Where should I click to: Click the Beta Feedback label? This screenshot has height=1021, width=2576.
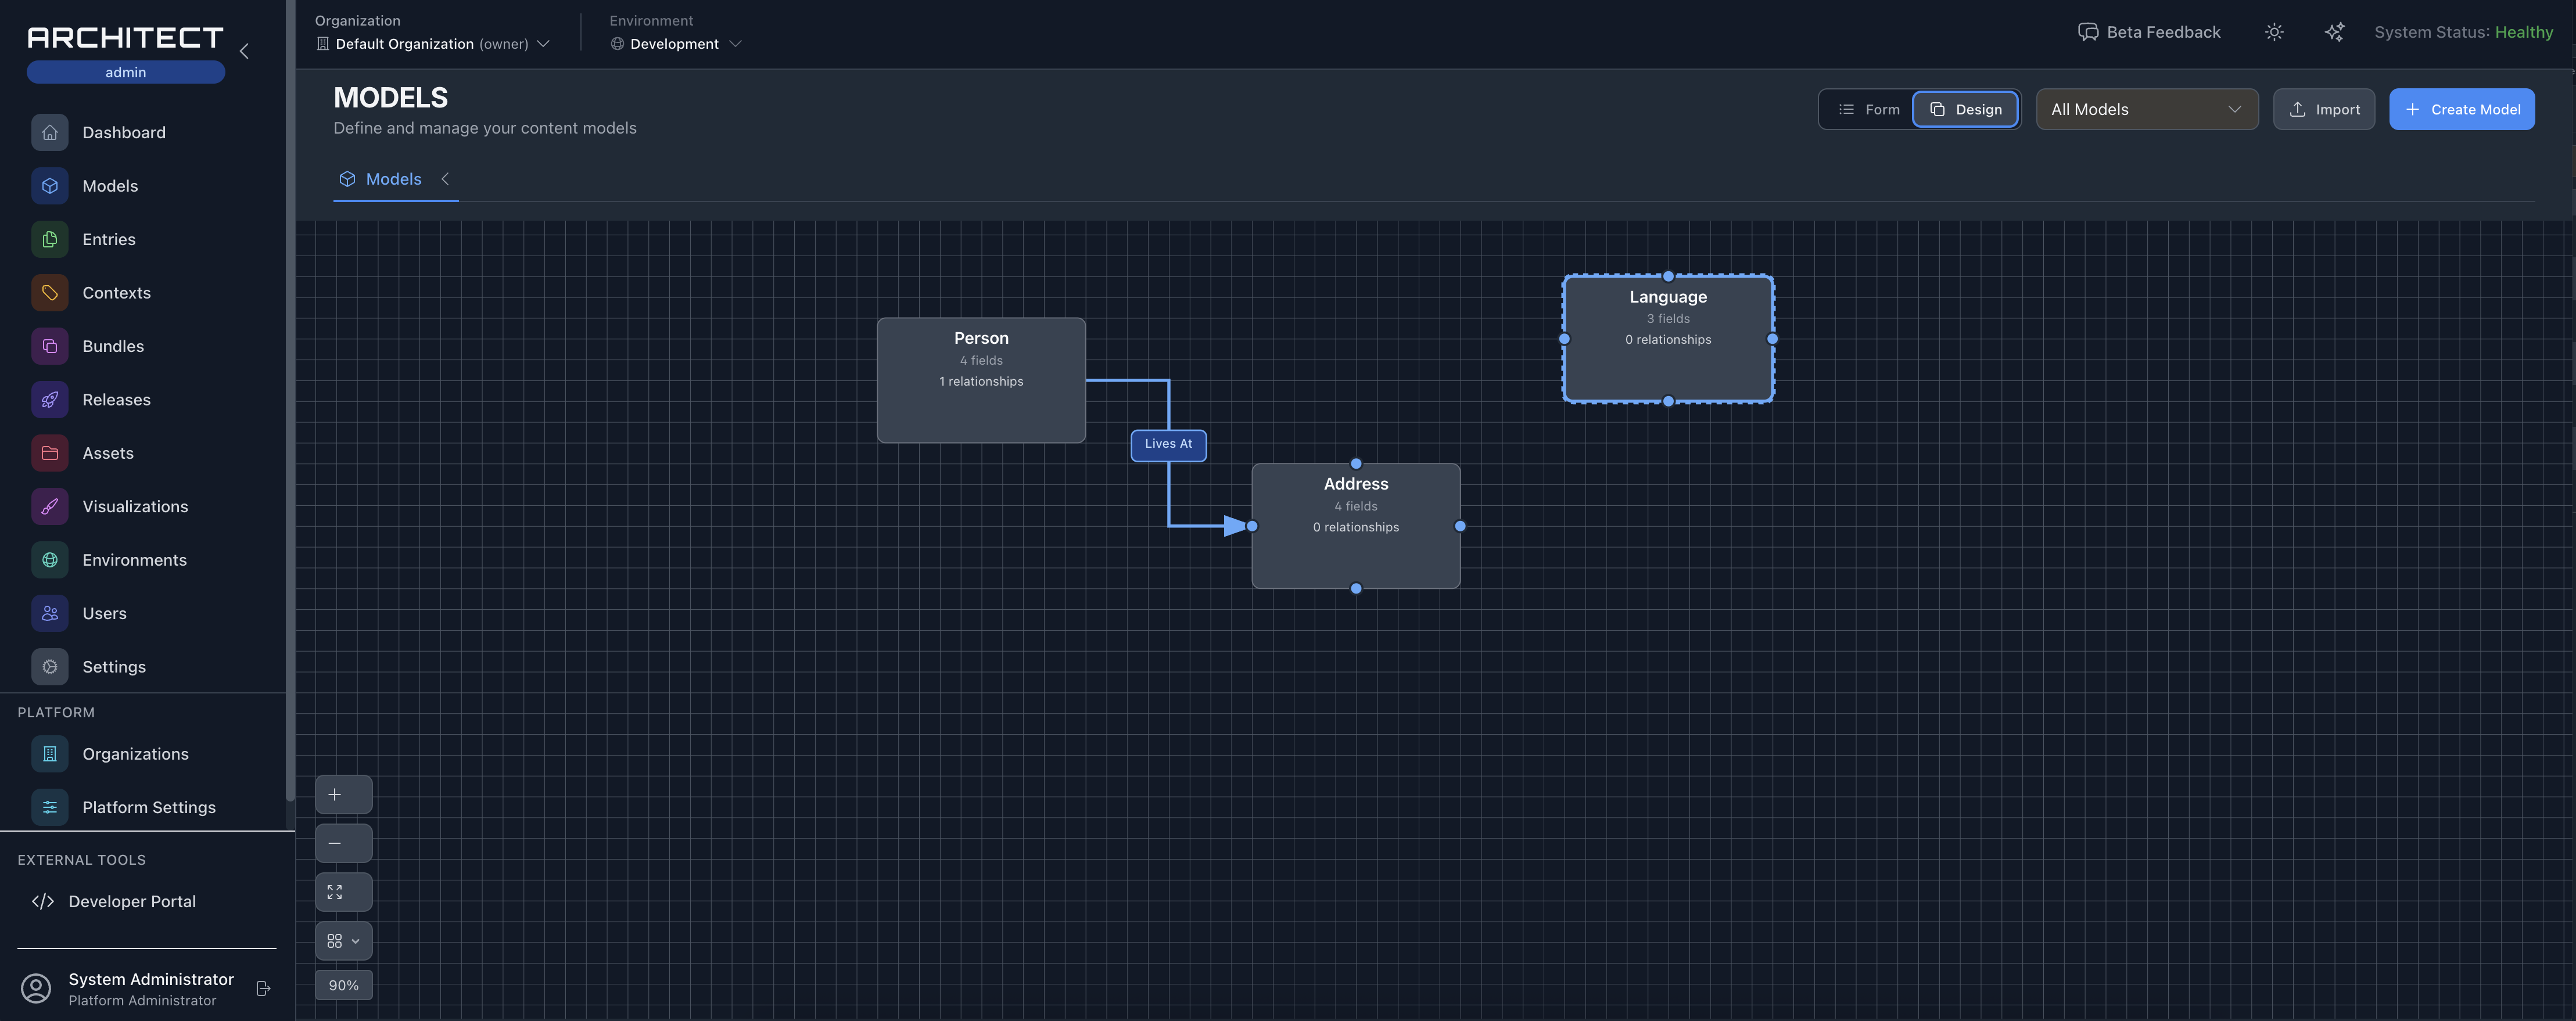tap(2163, 32)
